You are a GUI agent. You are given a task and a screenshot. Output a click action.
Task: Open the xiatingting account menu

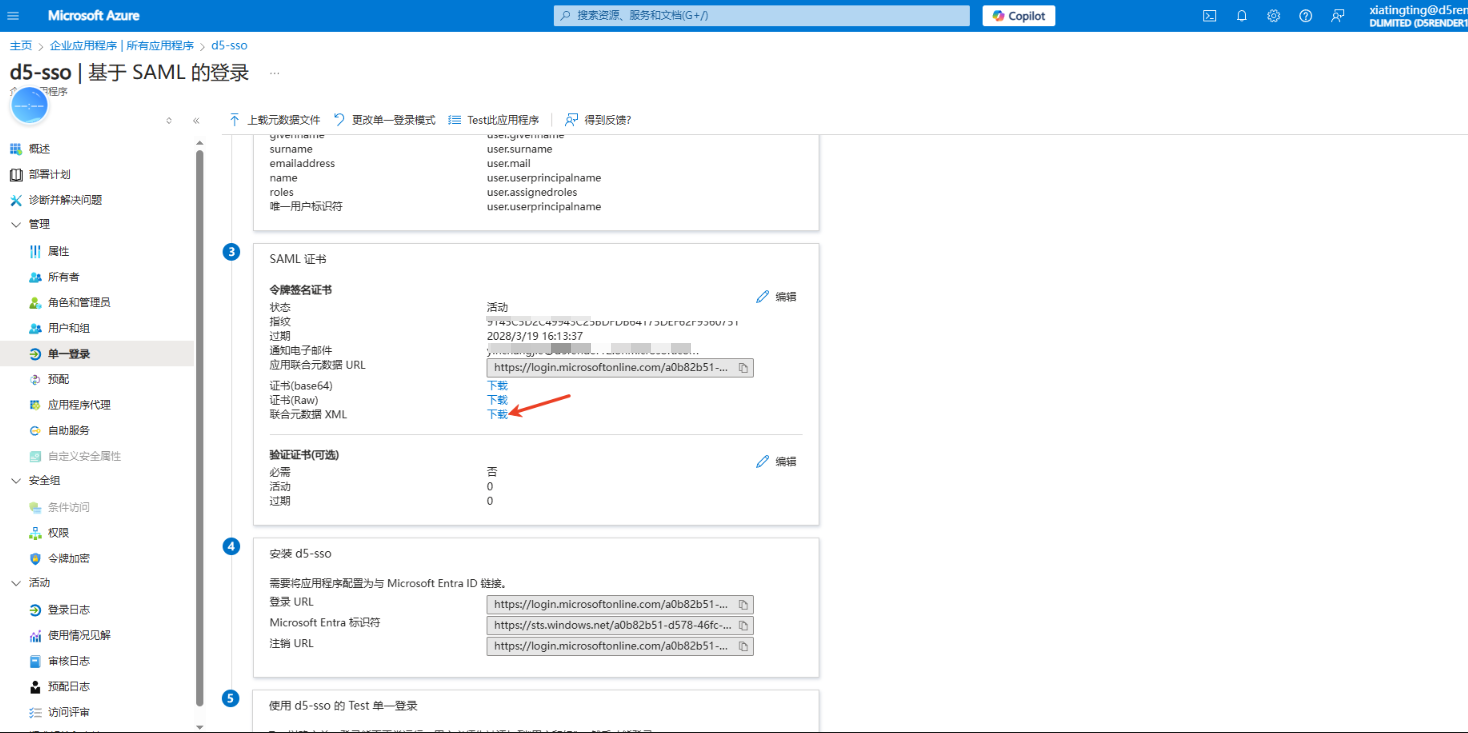(x=1418, y=16)
